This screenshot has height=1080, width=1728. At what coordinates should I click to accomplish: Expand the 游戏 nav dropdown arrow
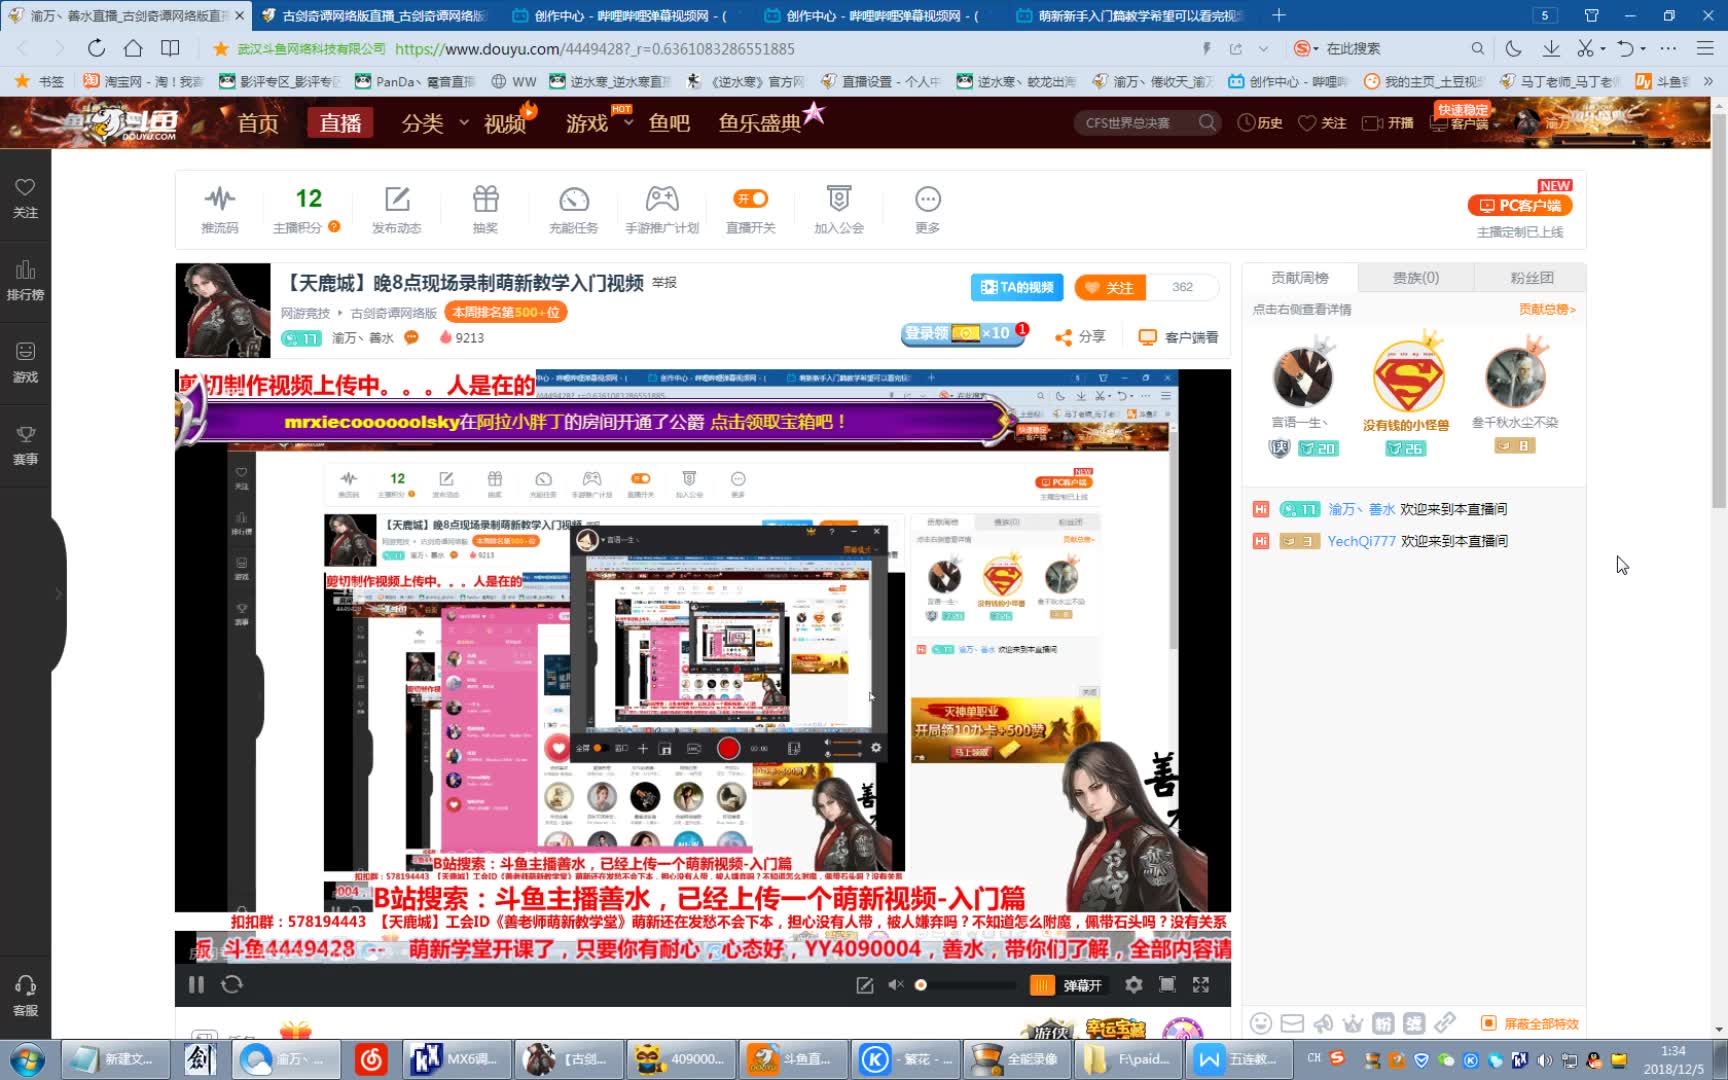point(628,122)
